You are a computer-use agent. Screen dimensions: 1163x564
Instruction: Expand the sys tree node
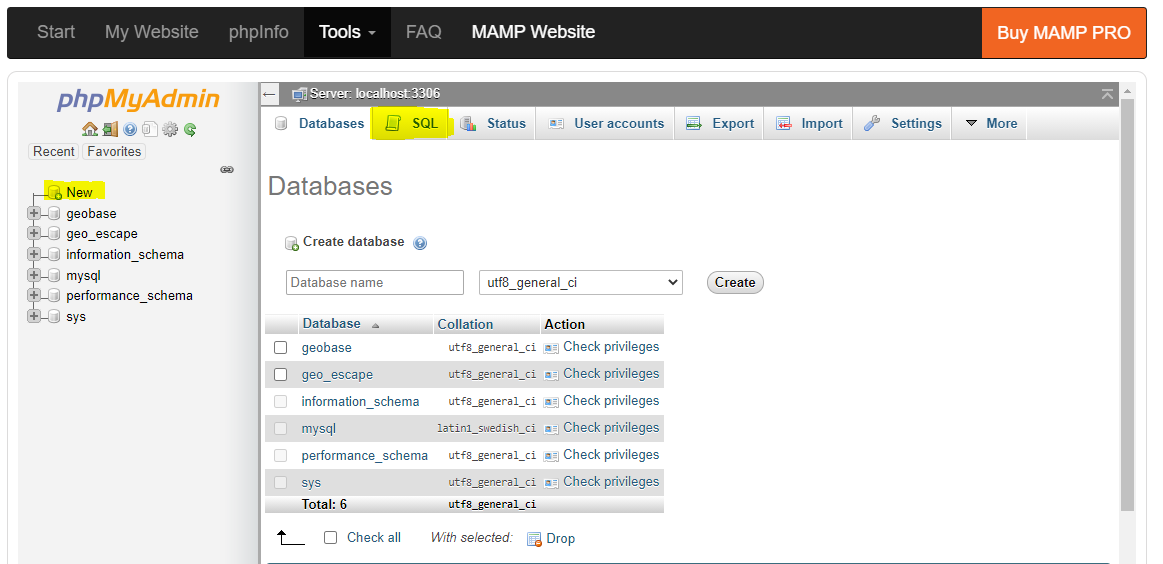[33, 316]
